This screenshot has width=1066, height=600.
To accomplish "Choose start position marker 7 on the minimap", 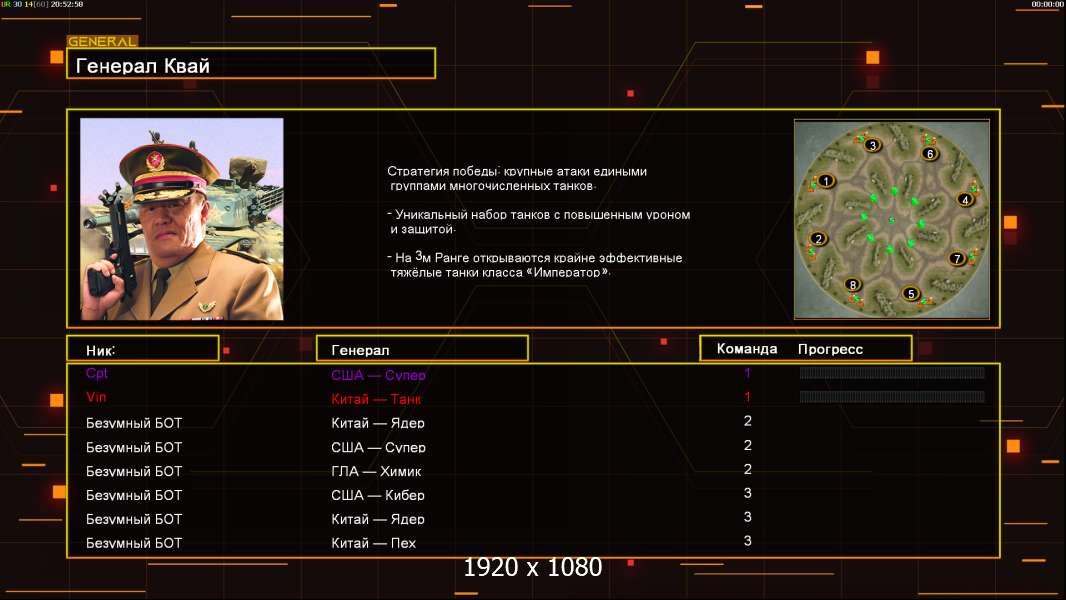I will point(957,258).
